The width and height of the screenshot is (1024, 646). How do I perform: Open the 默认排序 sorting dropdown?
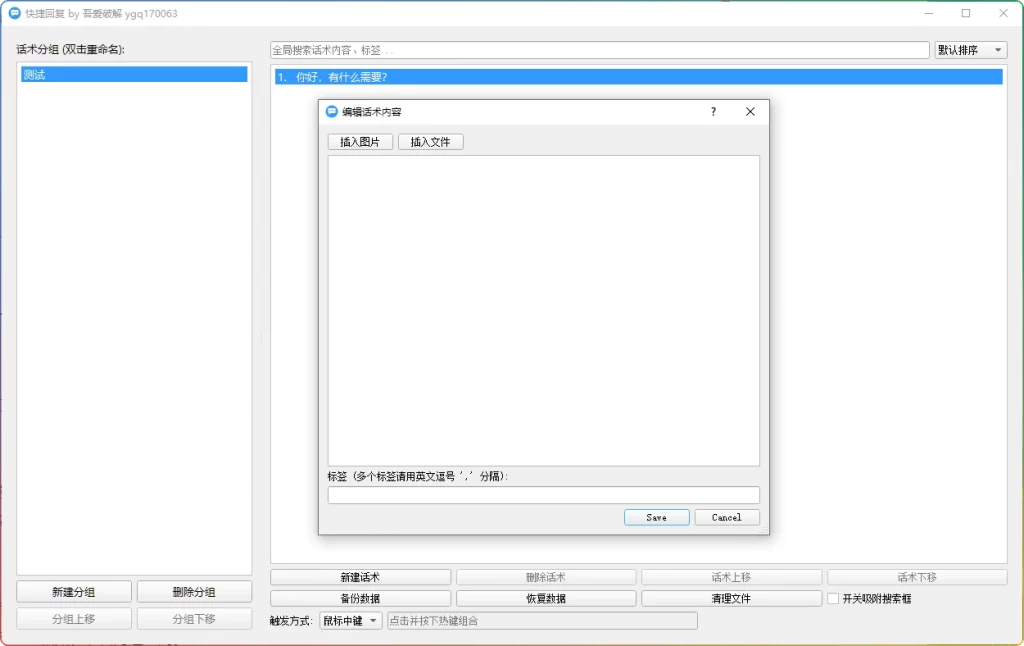pyautogui.click(x=969, y=48)
